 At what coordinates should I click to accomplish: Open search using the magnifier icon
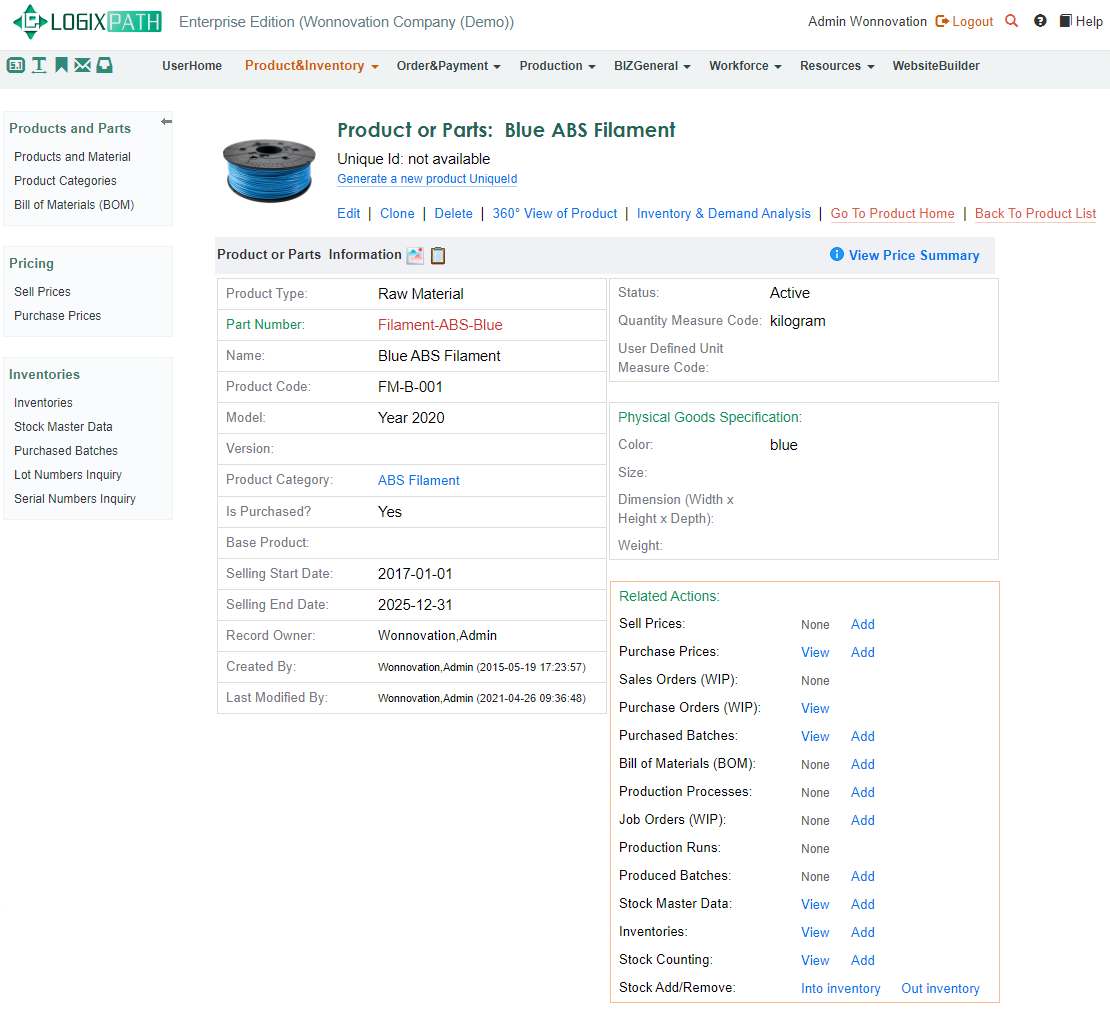coord(1011,20)
